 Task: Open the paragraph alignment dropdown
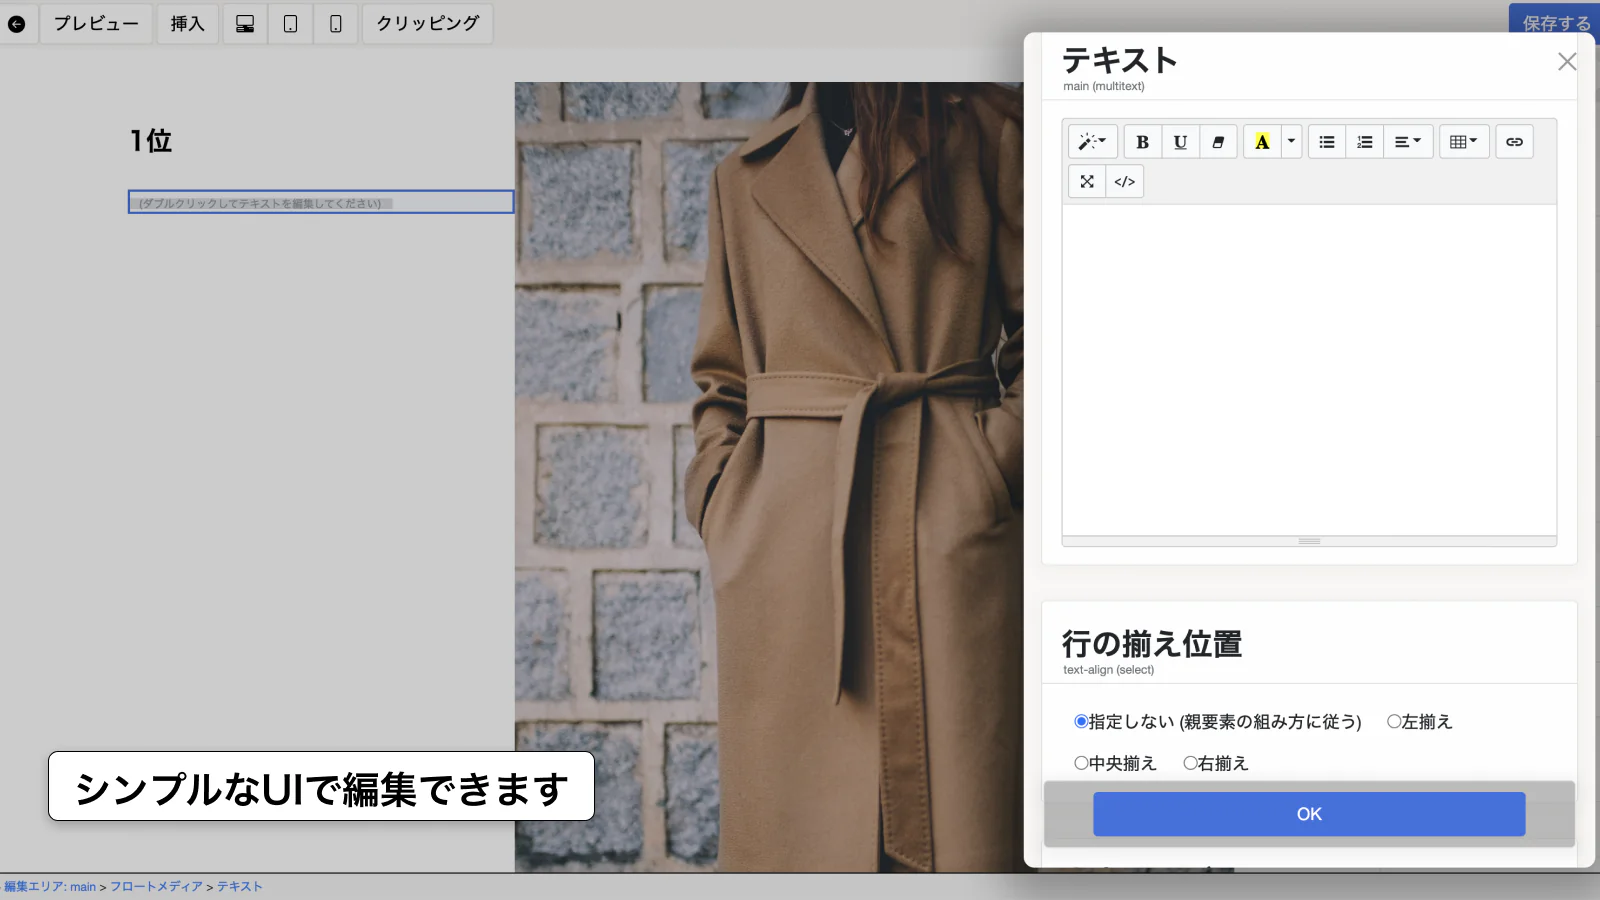coord(1408,142)
